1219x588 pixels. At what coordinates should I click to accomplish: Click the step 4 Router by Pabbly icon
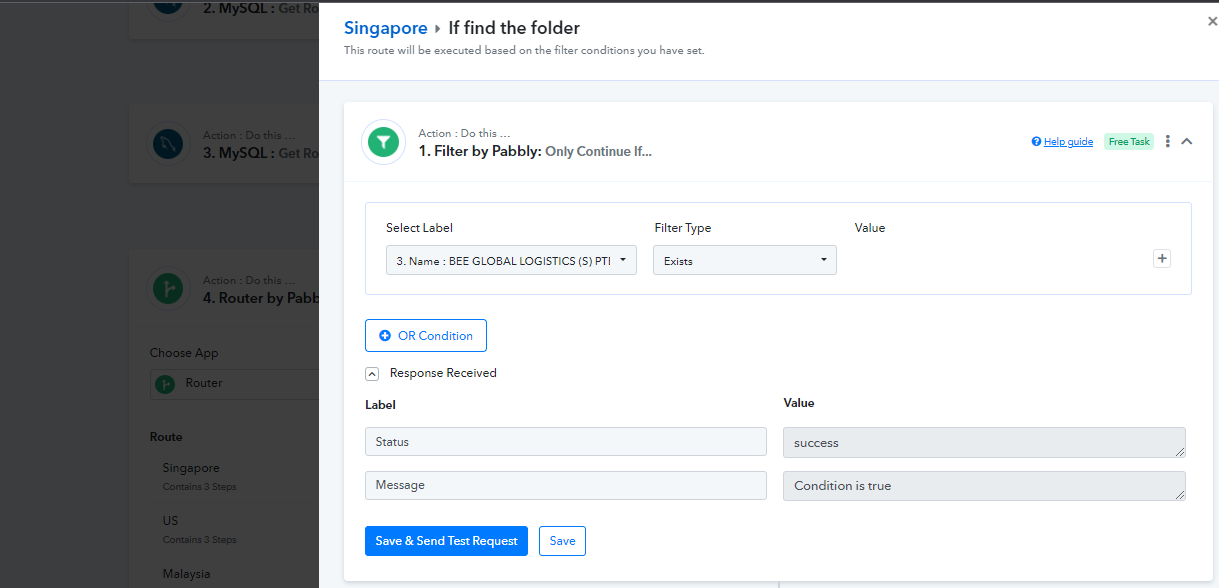click(166, 290)
